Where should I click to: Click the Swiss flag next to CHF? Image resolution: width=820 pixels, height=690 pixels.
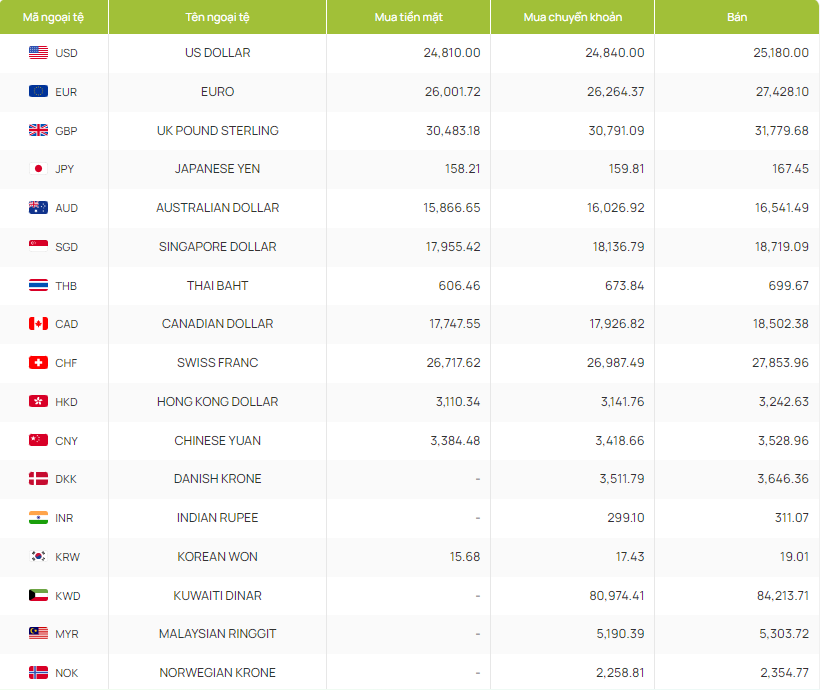pyautogui.click(x=38, y=363)
